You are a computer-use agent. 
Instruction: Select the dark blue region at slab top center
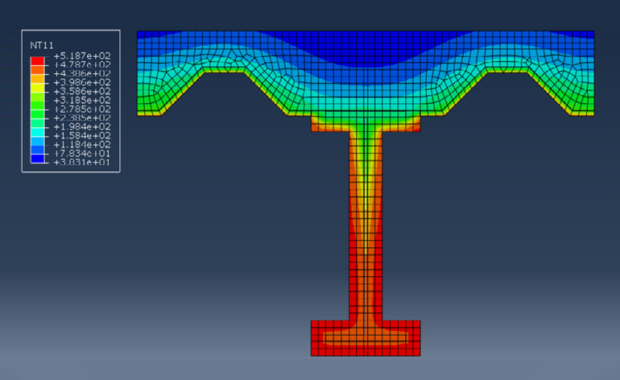click(366, 49)
